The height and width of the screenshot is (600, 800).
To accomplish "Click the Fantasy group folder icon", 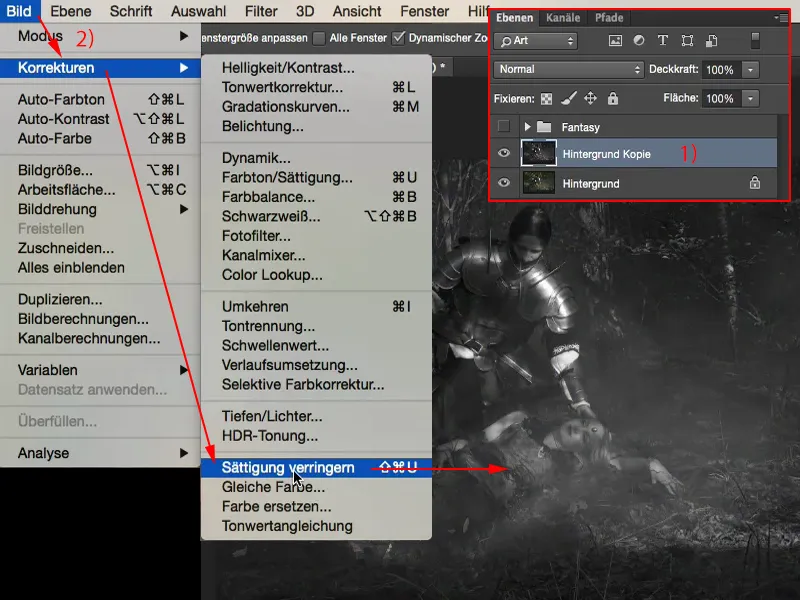I will click(544, 127).
